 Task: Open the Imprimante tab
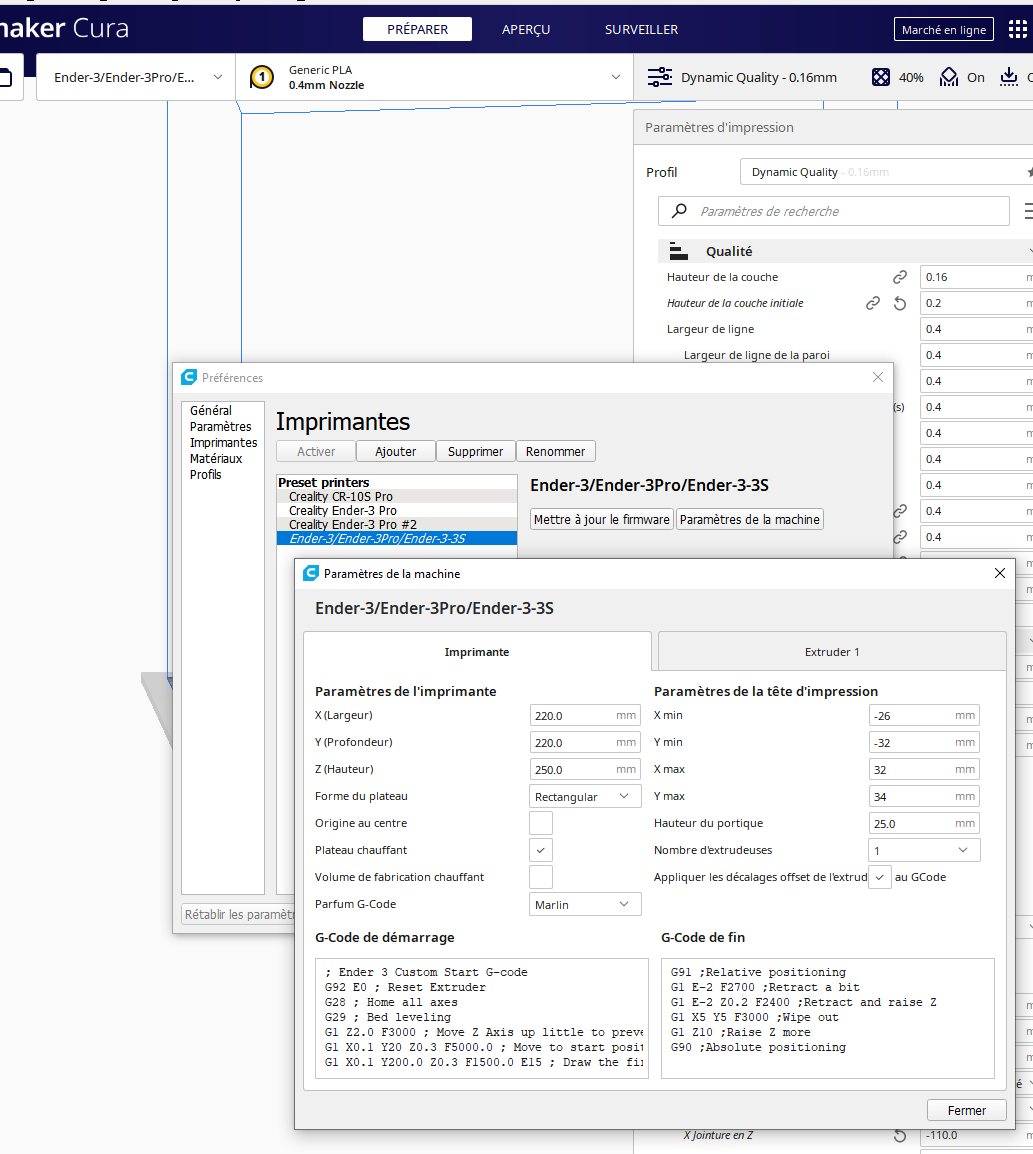[x=477, y=652]
